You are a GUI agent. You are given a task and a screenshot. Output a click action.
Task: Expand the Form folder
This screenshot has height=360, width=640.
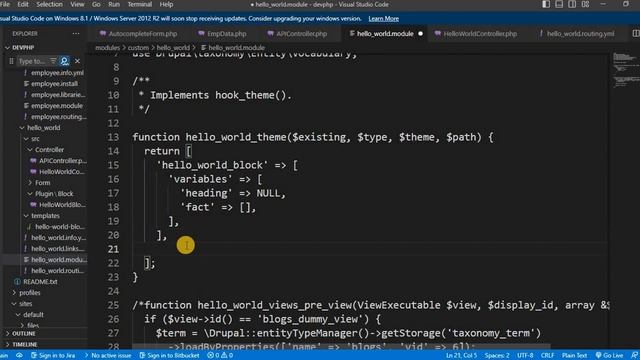tap(42, 183)
